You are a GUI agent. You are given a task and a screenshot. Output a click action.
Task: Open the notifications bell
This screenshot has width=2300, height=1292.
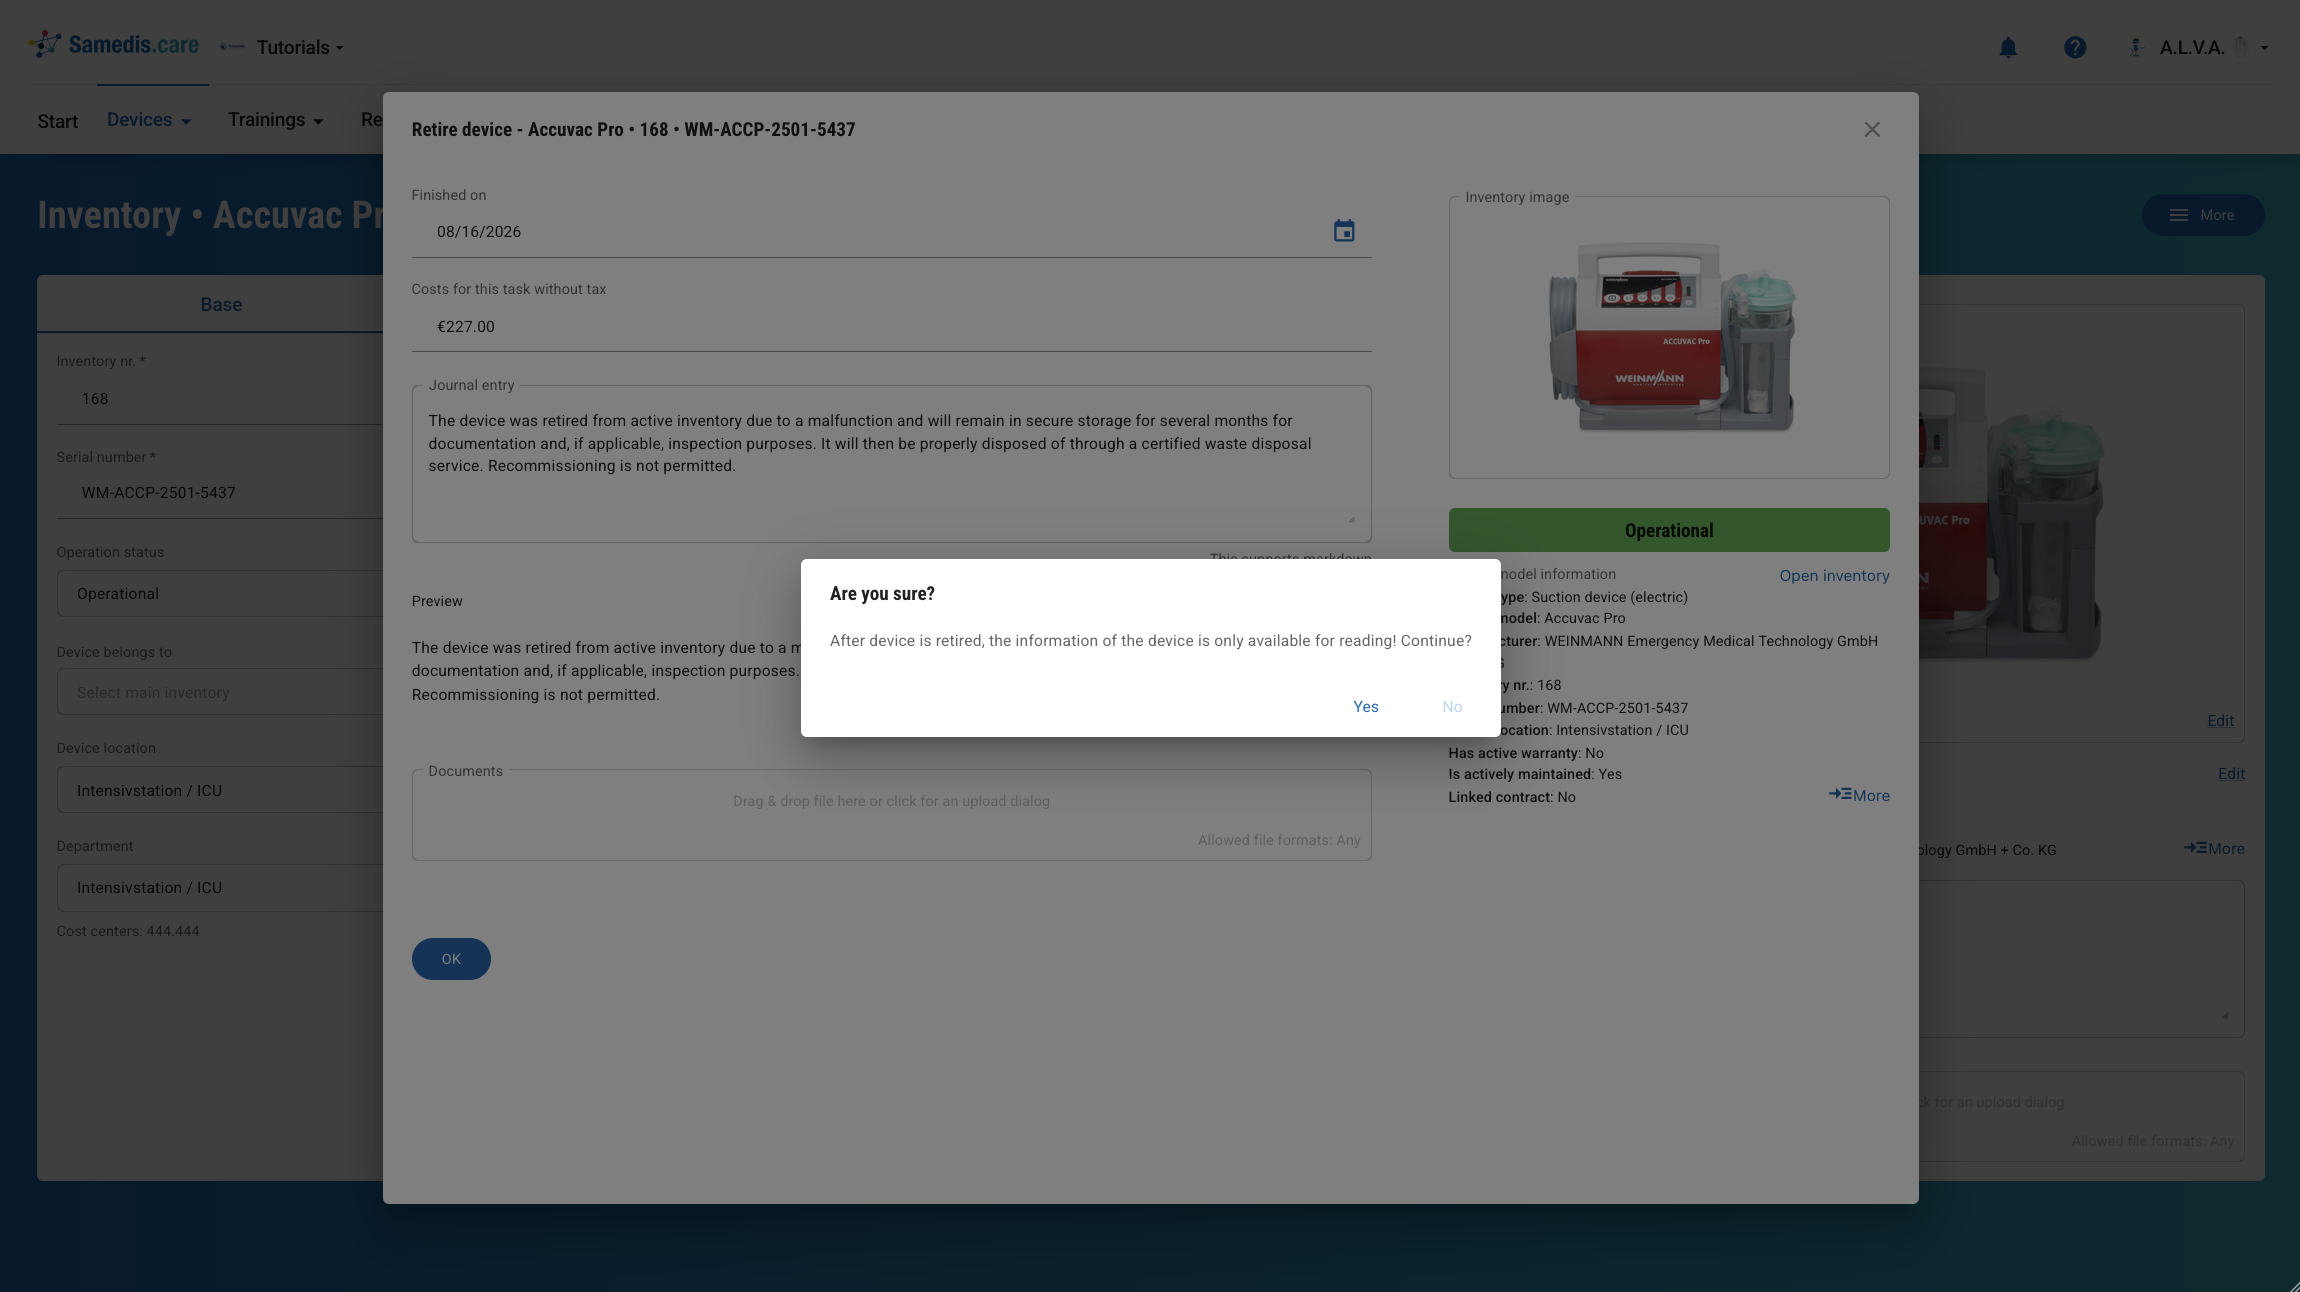(x=2008, y=47)
